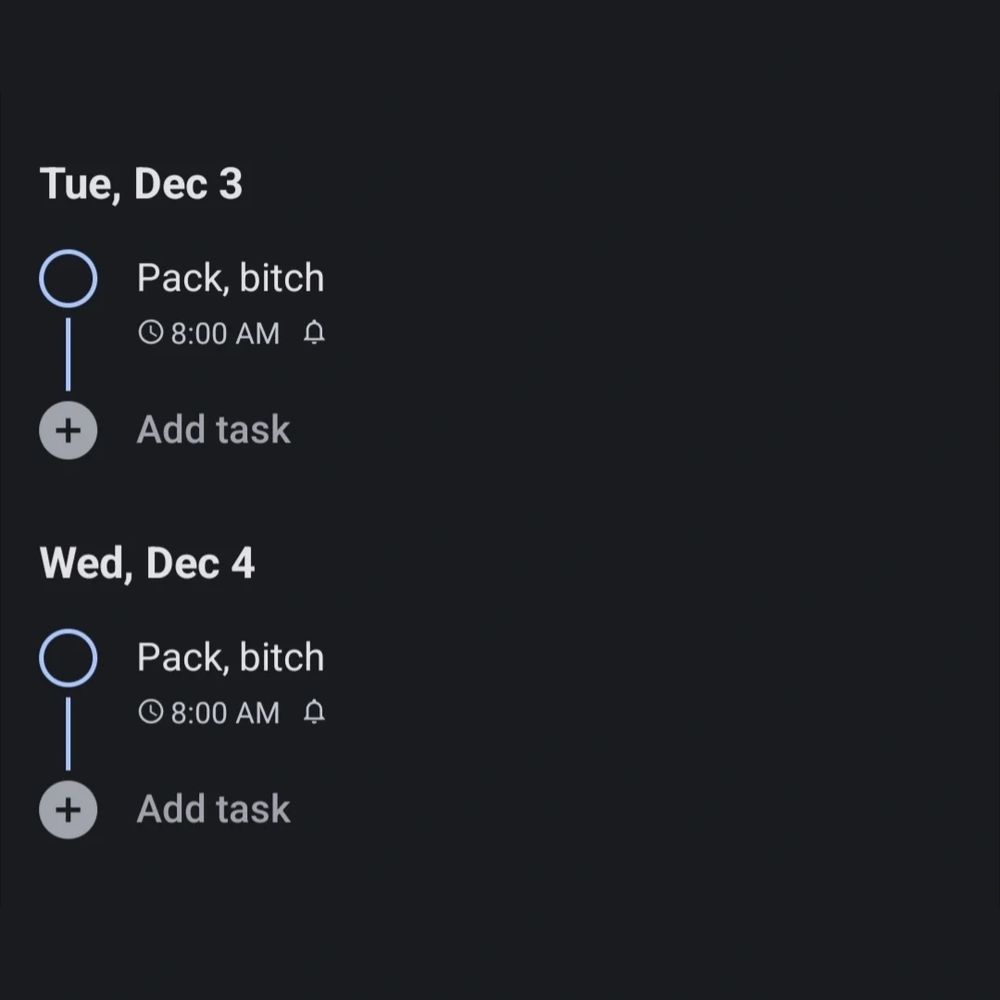Tap the bell reminder icon on Wednesday's task
Viewport: 1000px width, 1000px height.
coord(314,712)
